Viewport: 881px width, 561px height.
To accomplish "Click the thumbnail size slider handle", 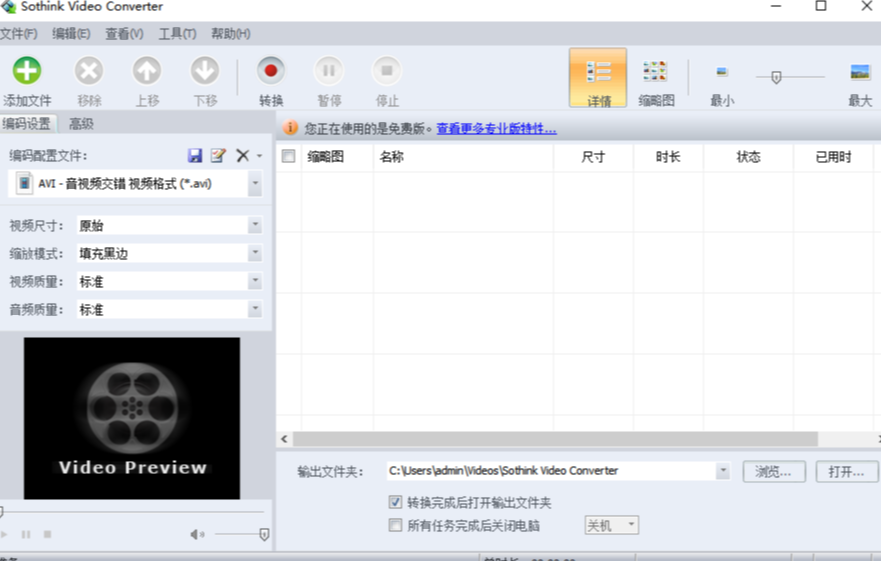I will pos(776,77).
